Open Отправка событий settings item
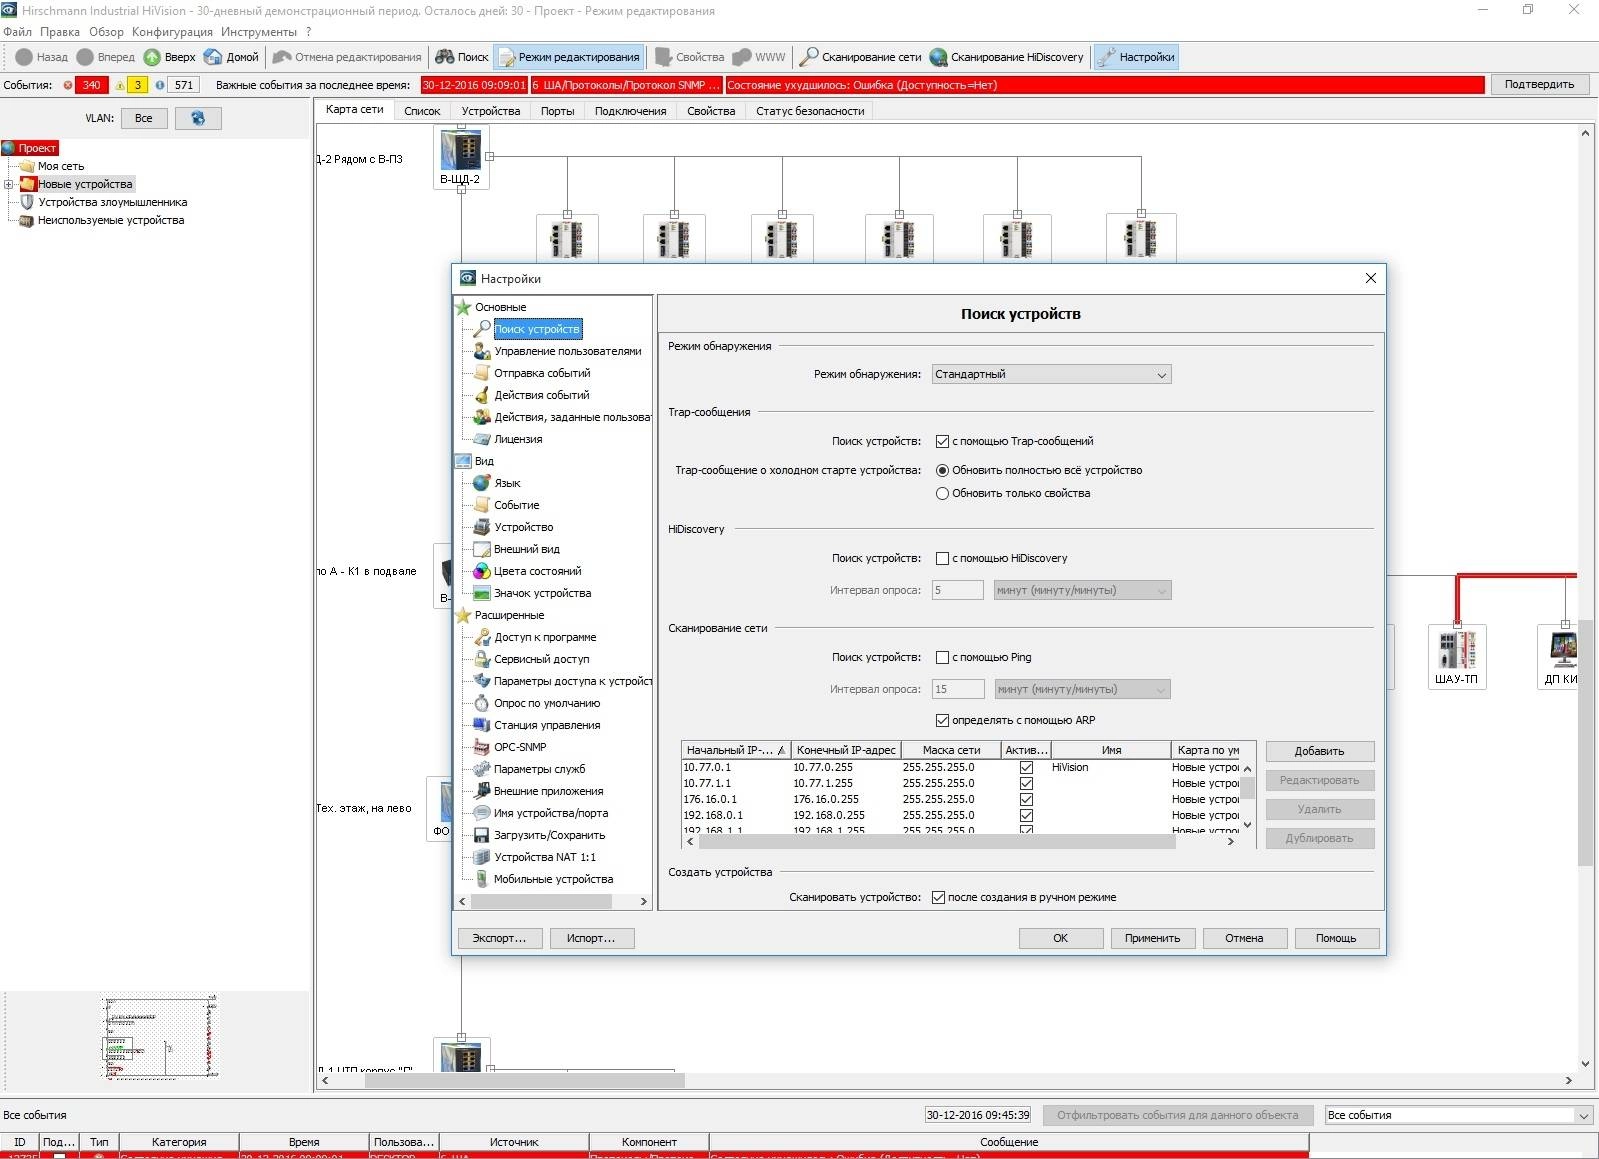Image resolution: width=1599 pixels, height=1159 pixels. pyautogui.click(x=542, y=373)
